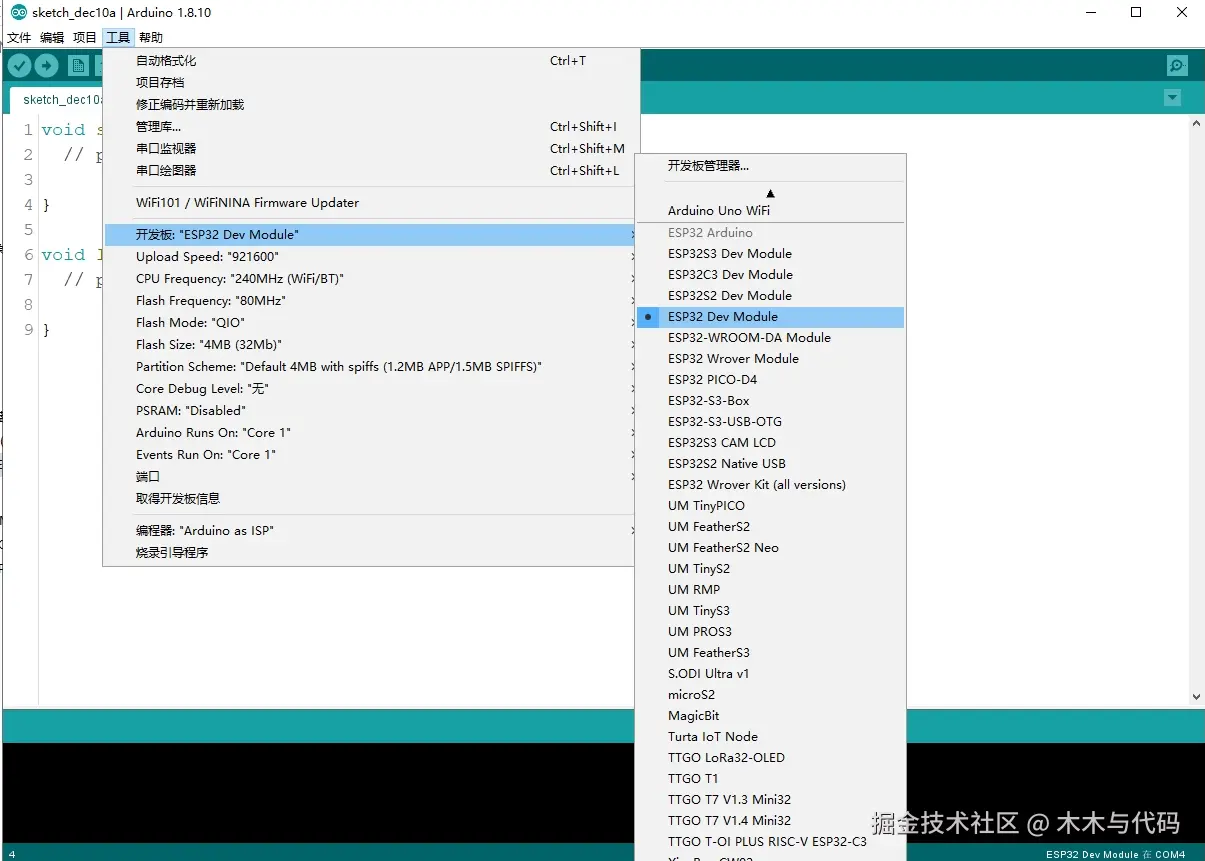Choose TTGO T-OI PLUS RISC-V ESP32-C3
This screenshot has width=1205, height=861.
(770, 842)
